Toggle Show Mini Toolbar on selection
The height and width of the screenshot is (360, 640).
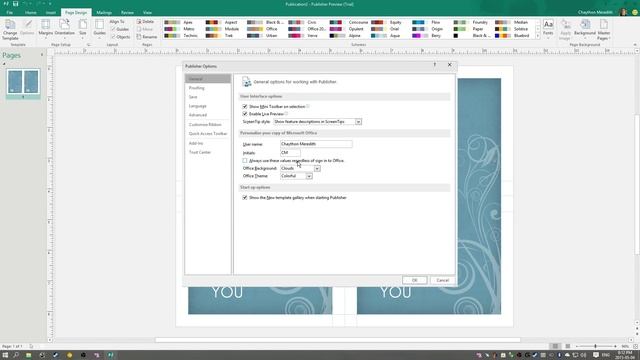245,107
